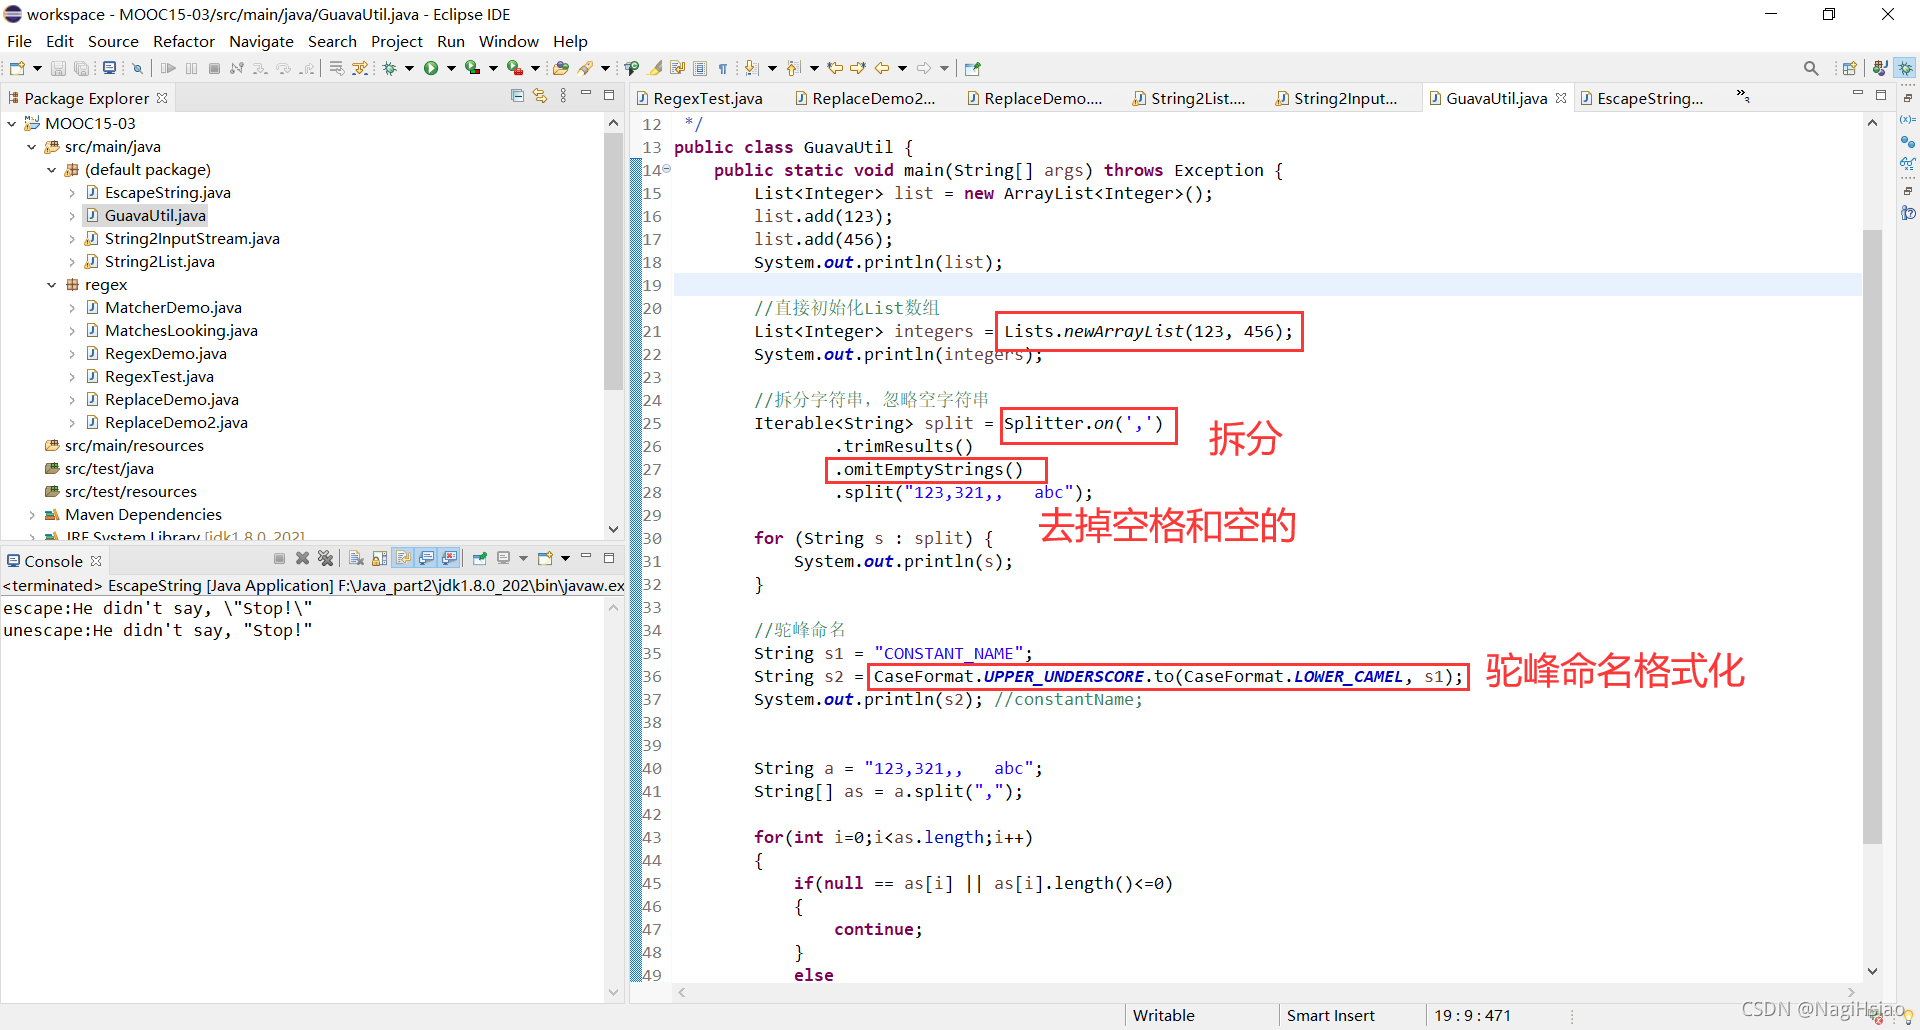Open the Run button dropdown arrow
This screenshot has width=1920, height=1030.
pyautogui.click(x=451, y=68)
